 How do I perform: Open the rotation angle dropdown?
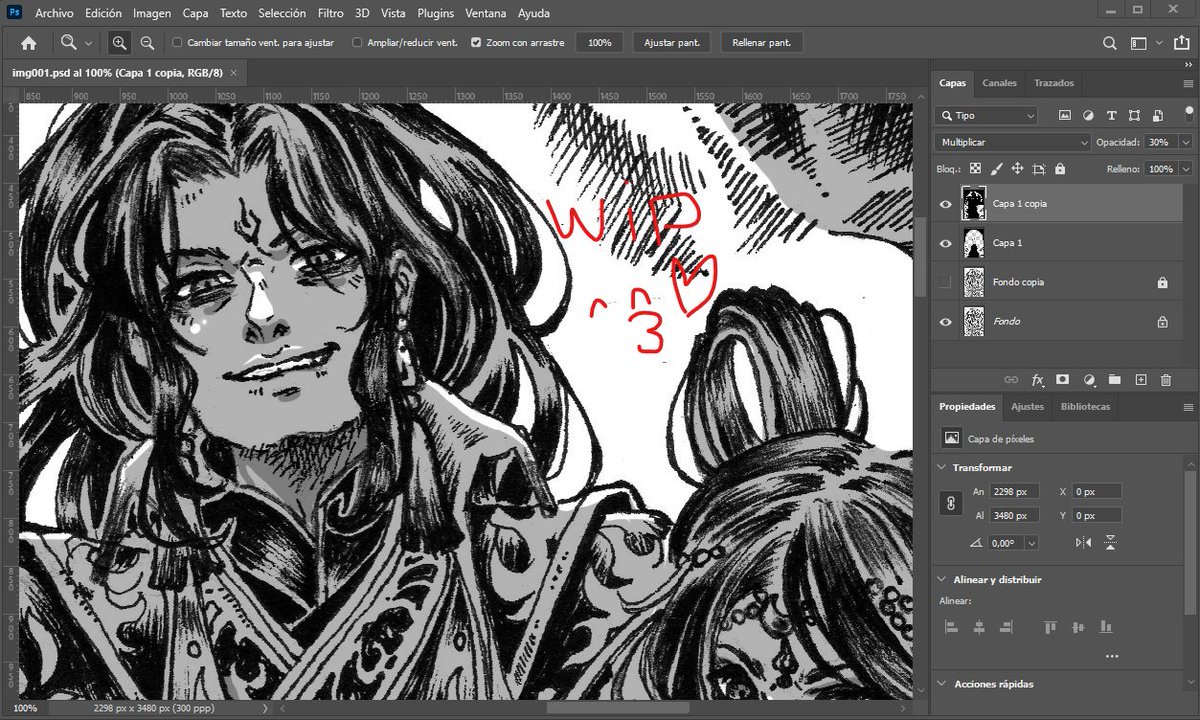click(x=1031, y=542)
